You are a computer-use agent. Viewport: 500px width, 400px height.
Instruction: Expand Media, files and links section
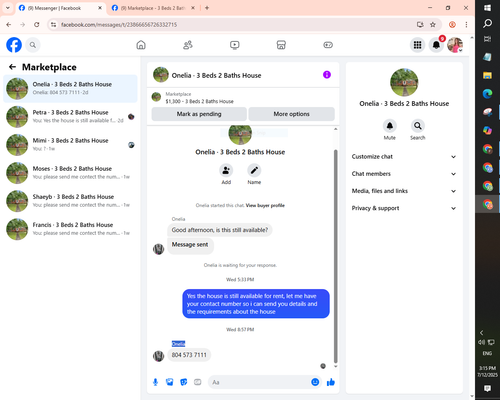[x=404, y=191]
